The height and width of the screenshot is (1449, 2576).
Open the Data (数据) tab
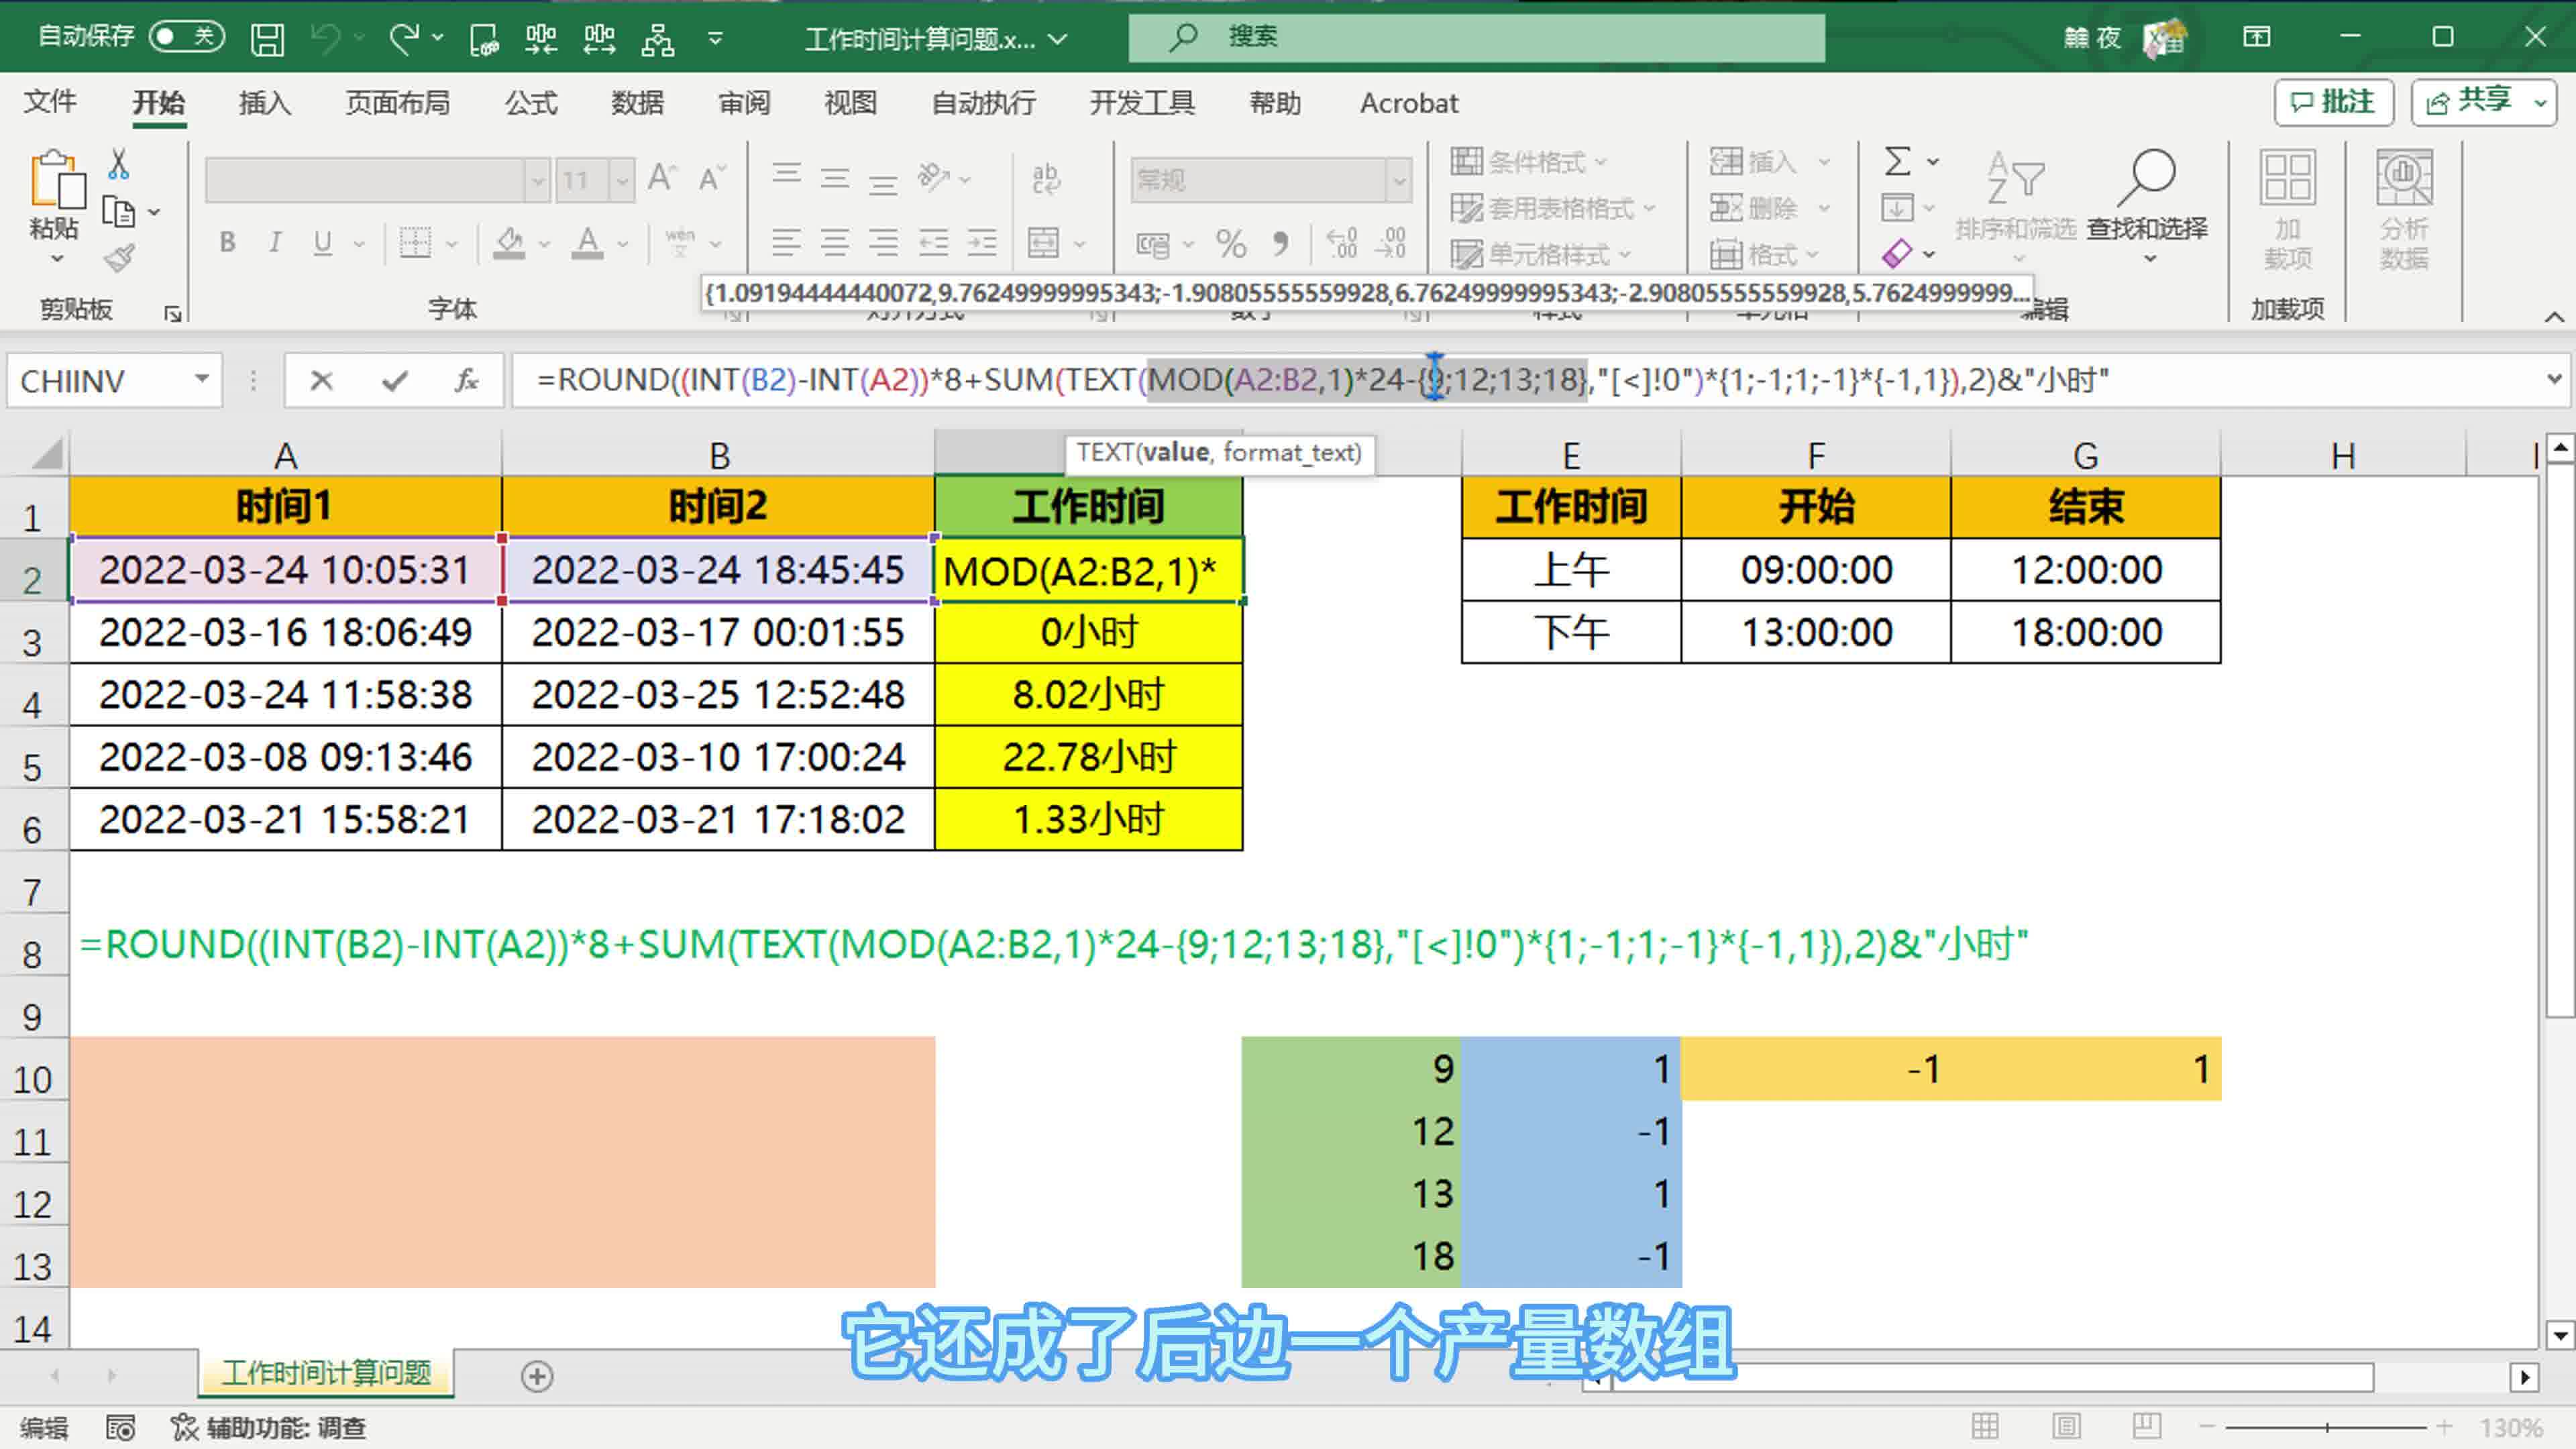637,102
